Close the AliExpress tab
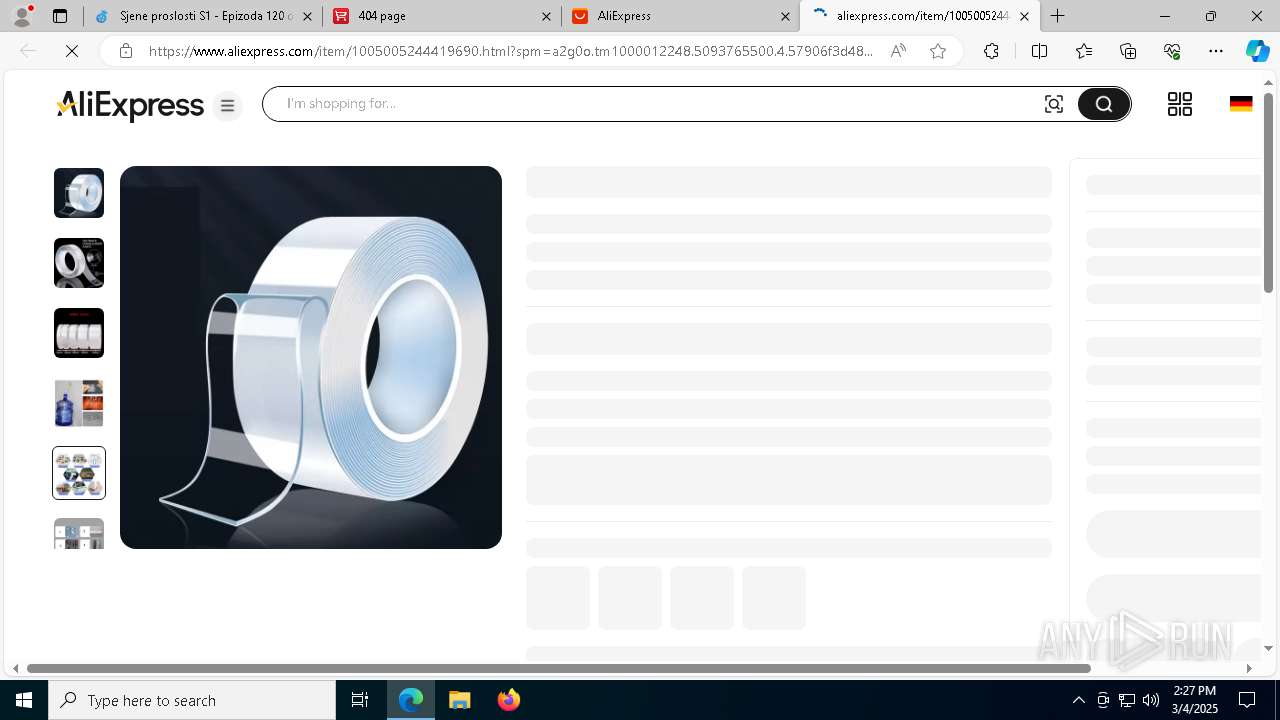 (785, 16)
